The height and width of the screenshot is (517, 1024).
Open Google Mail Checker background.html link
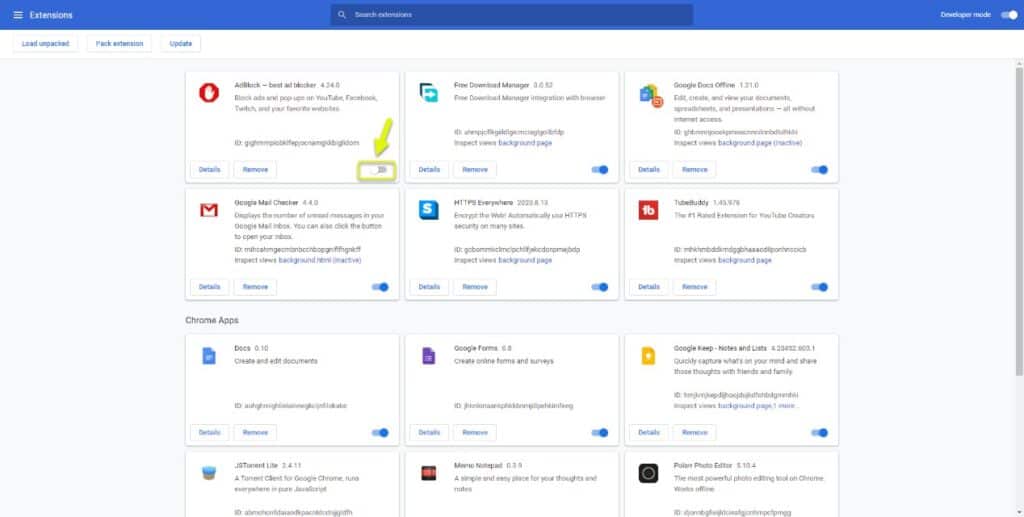[x=320, y=260]
